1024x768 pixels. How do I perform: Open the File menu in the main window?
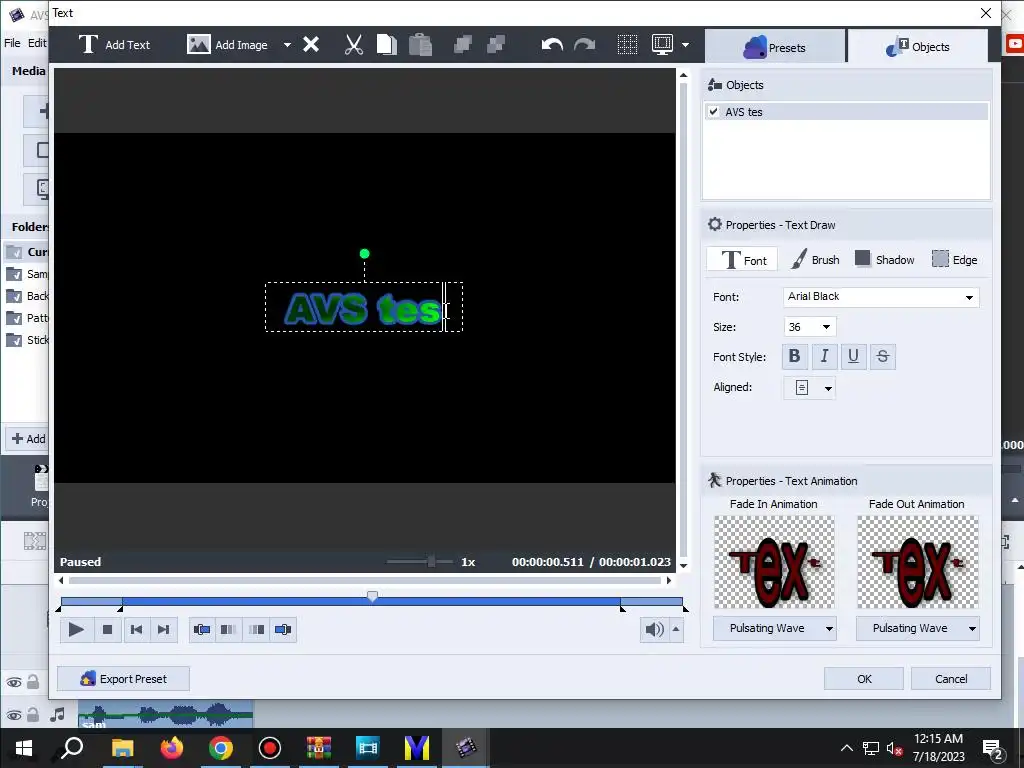point(12,43)
